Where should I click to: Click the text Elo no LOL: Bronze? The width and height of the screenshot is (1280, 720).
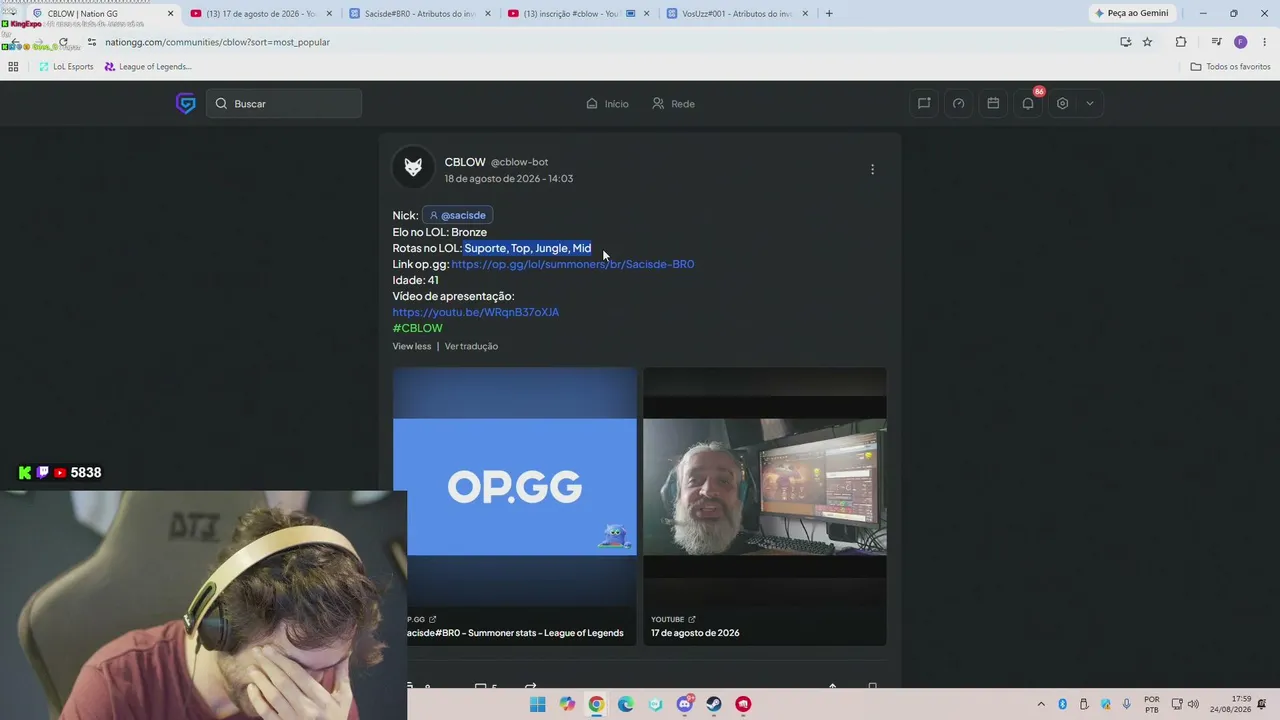tap(440, 232)
